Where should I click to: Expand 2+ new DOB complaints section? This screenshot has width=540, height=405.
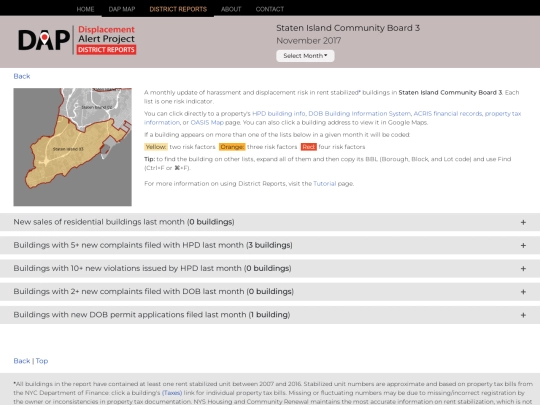pyautogui.click(x=270, y=292)
